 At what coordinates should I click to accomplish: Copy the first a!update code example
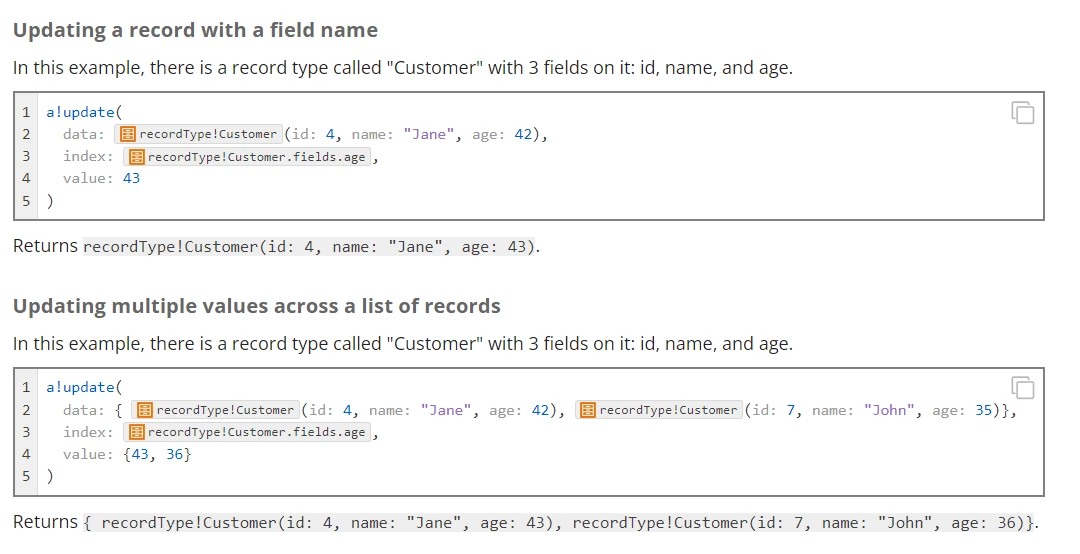[x=1023, y=112]
